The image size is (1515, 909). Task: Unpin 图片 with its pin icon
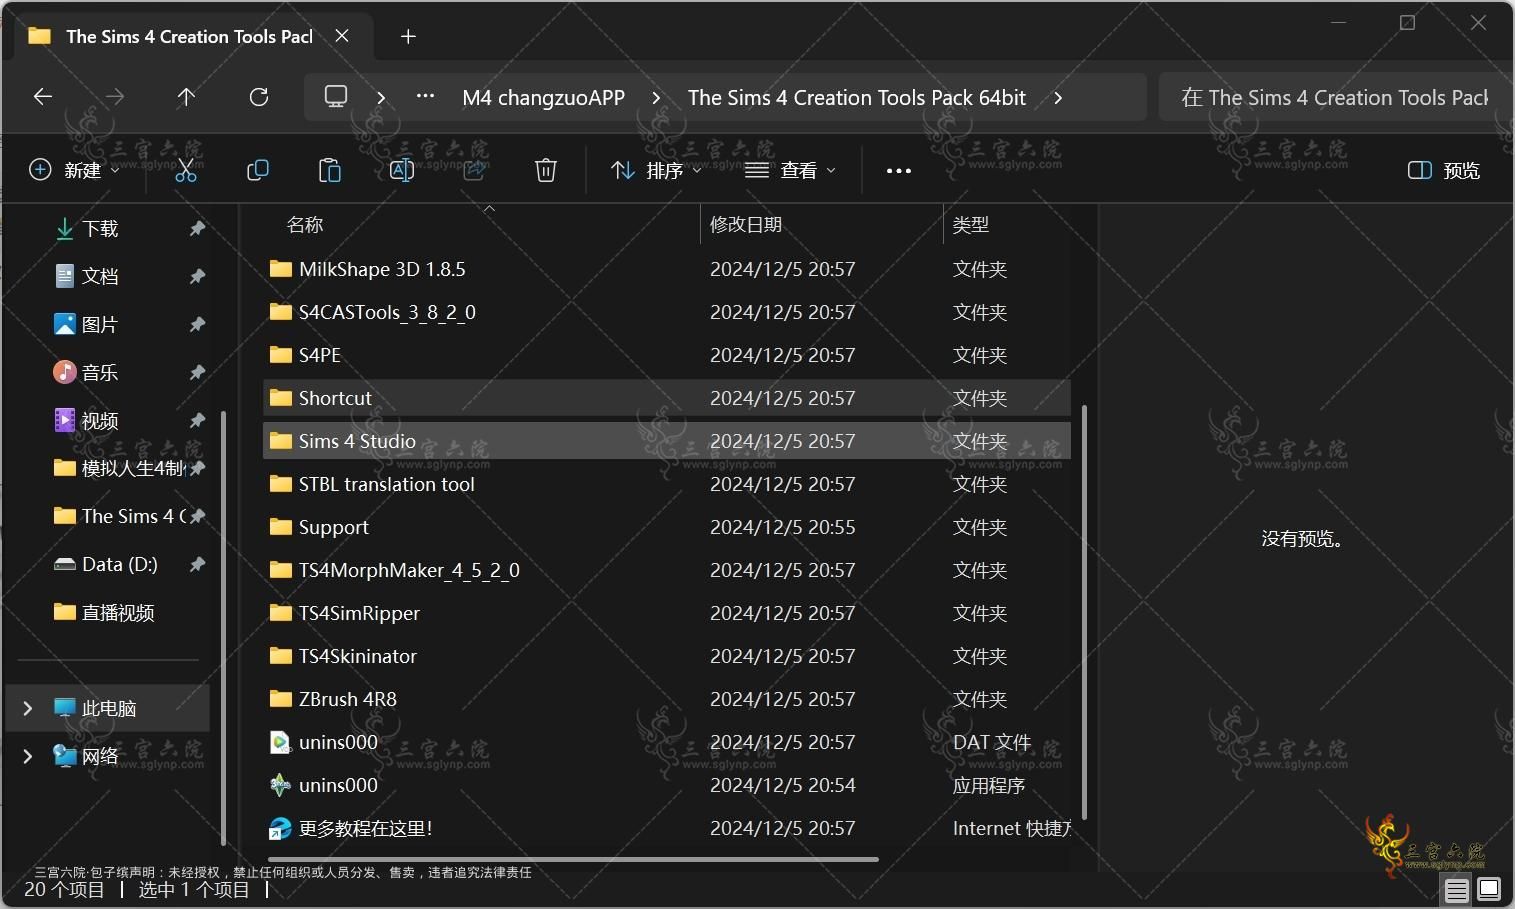click(x=197, y=325)
